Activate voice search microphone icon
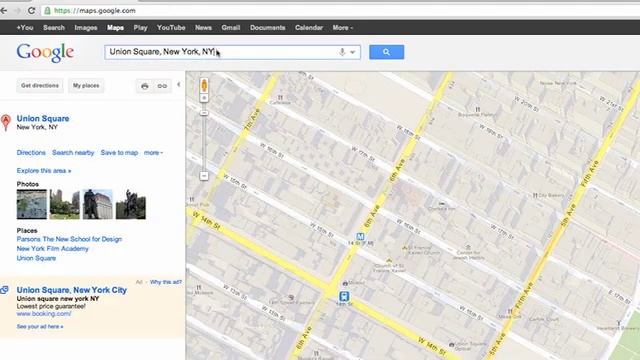The image size is (640, 360). (x=342, y=52)
